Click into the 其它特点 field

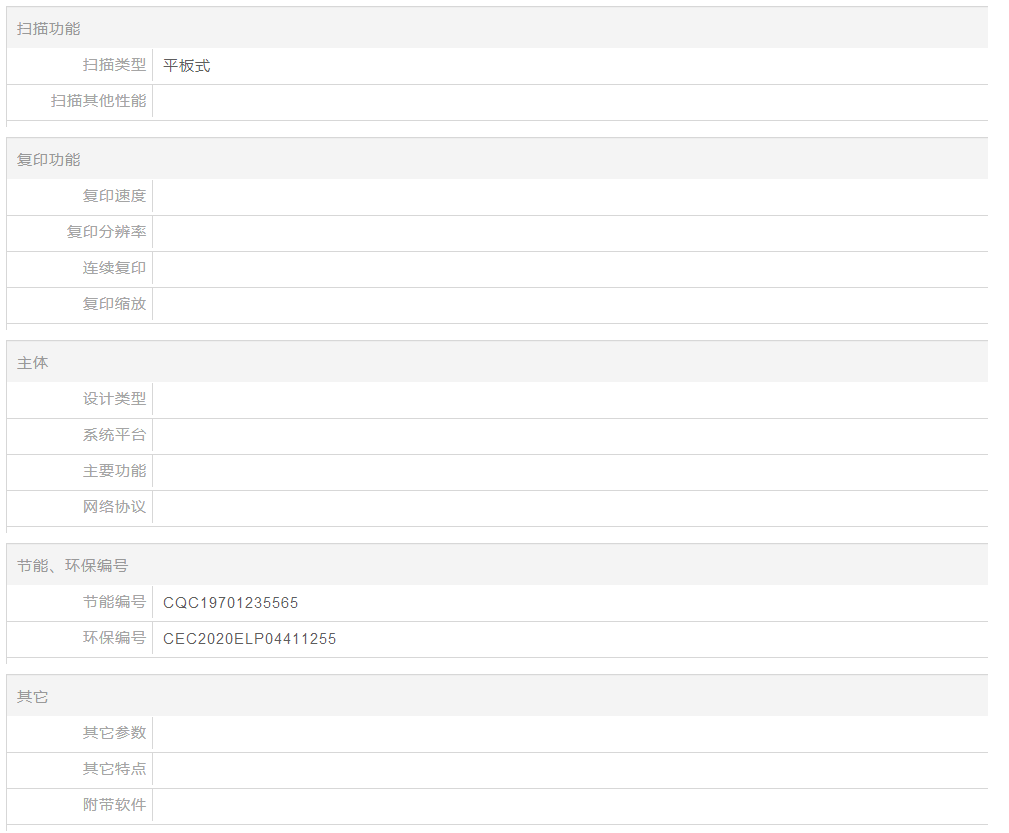(x=569, y=770)
